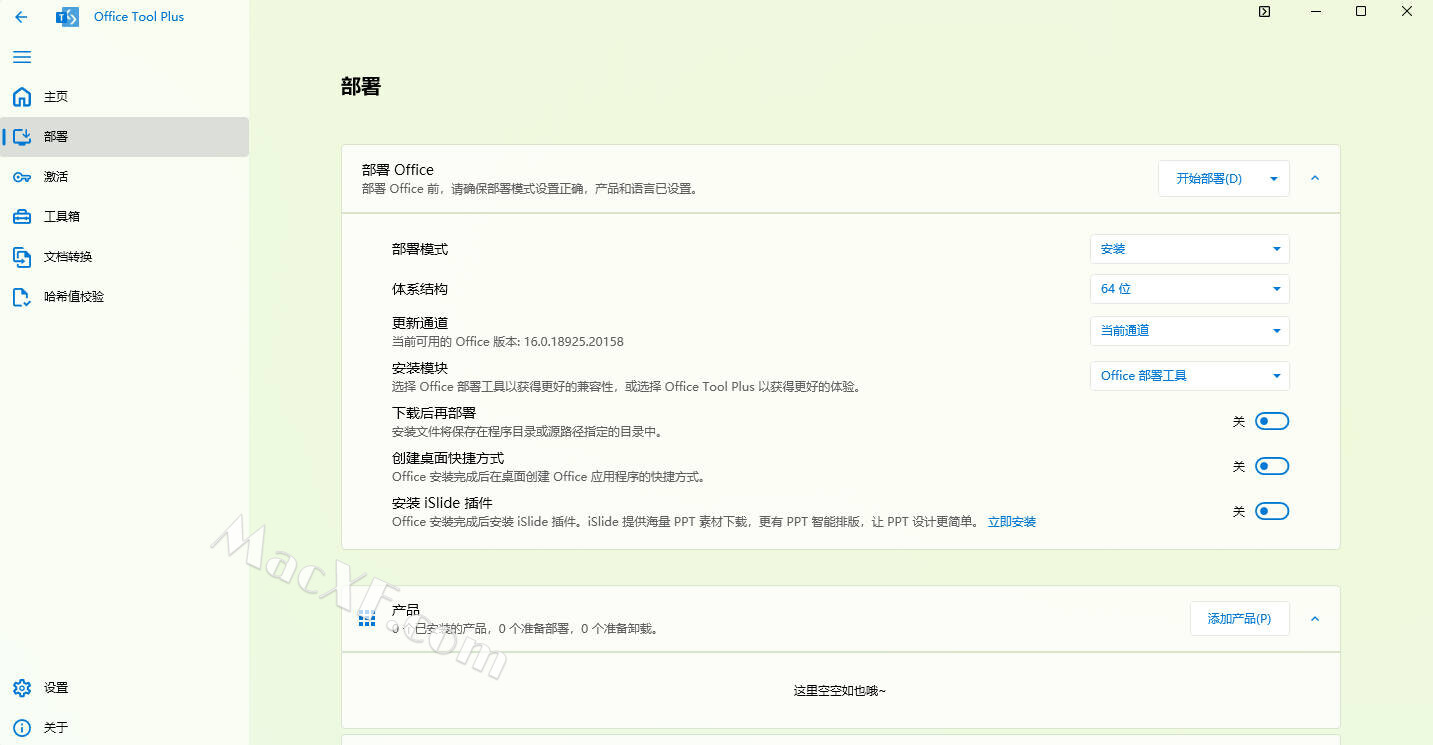Image resolution: width=1433 pixels, height=745 pixels.
Task: Collapse the 部署 Office section chevron
Action: click(1315, 179)
